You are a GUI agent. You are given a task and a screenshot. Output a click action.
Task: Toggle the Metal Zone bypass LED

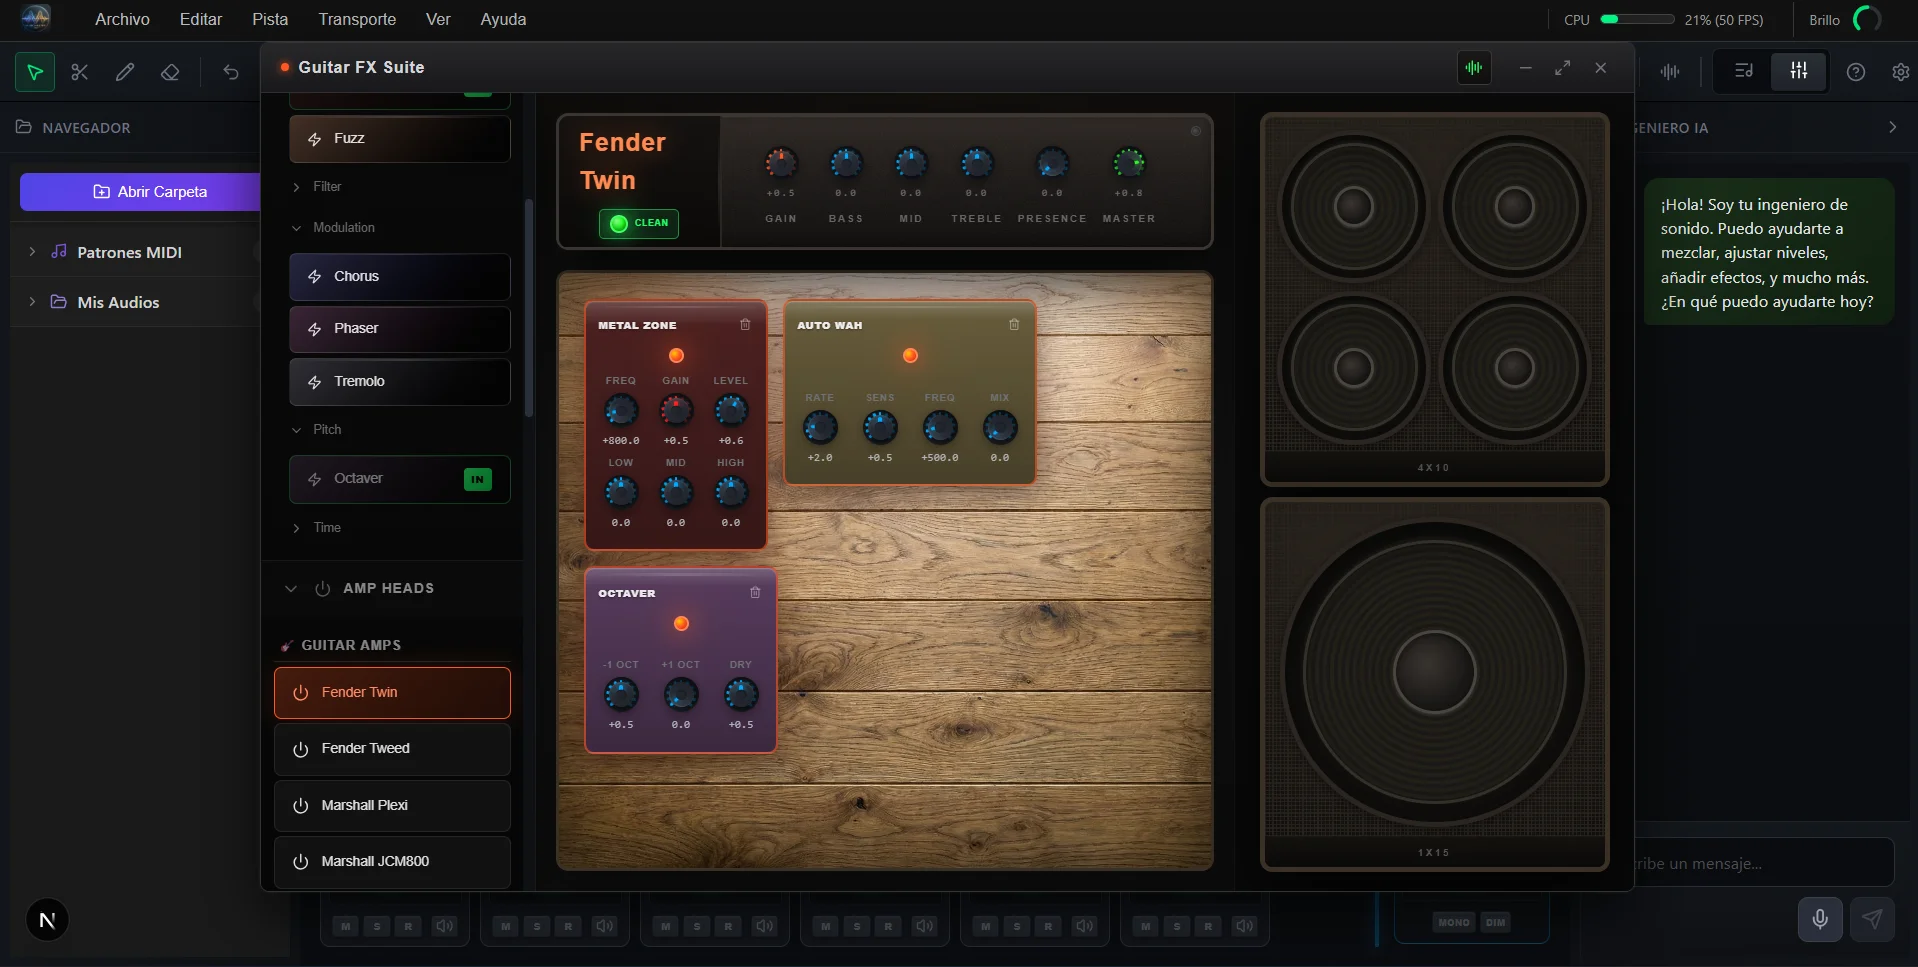676,356
